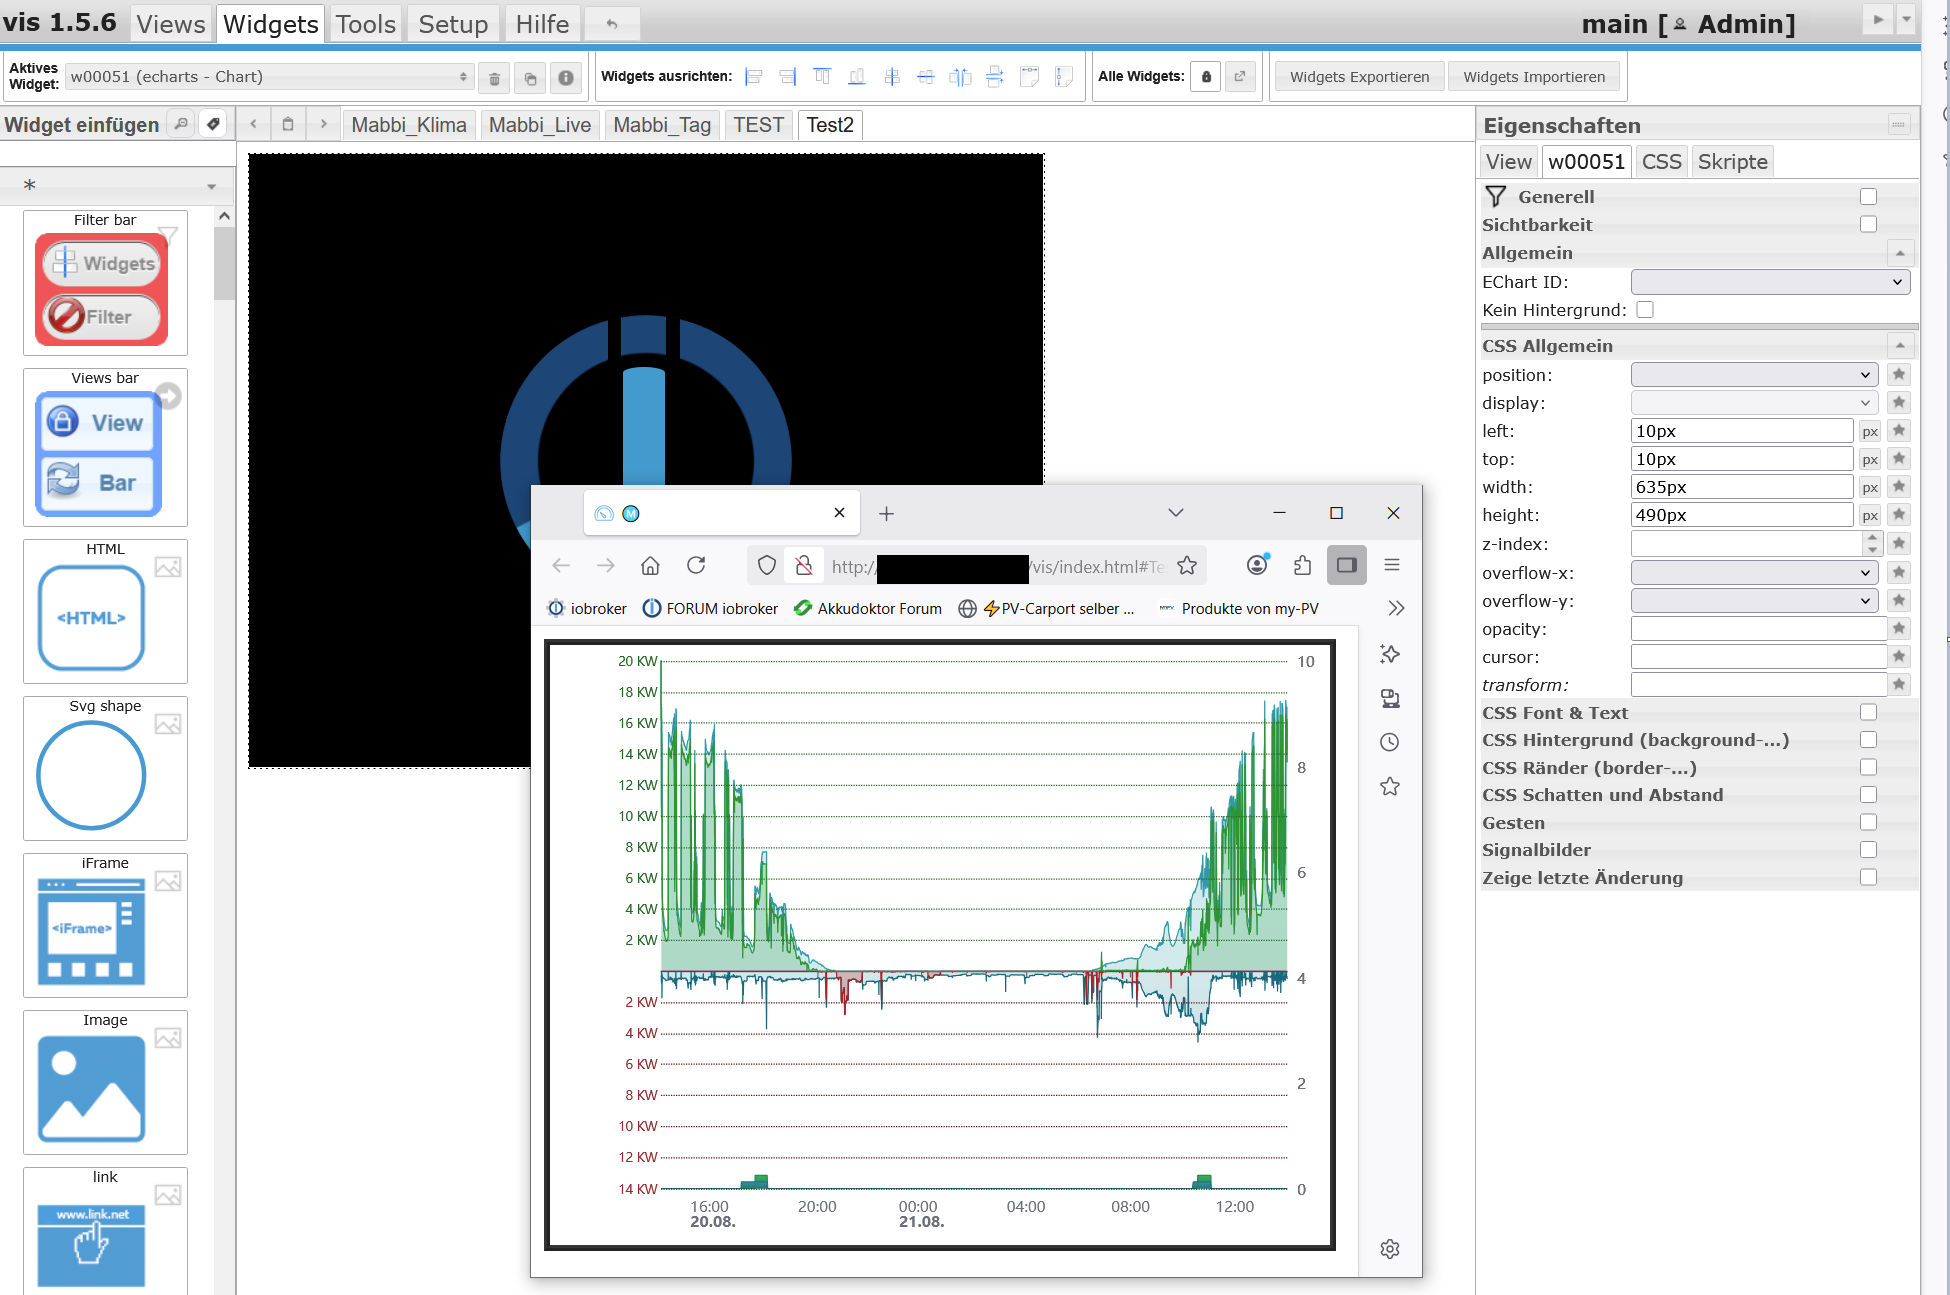Open Firefox extensions puzzle icon

[x=1302, y=566]
